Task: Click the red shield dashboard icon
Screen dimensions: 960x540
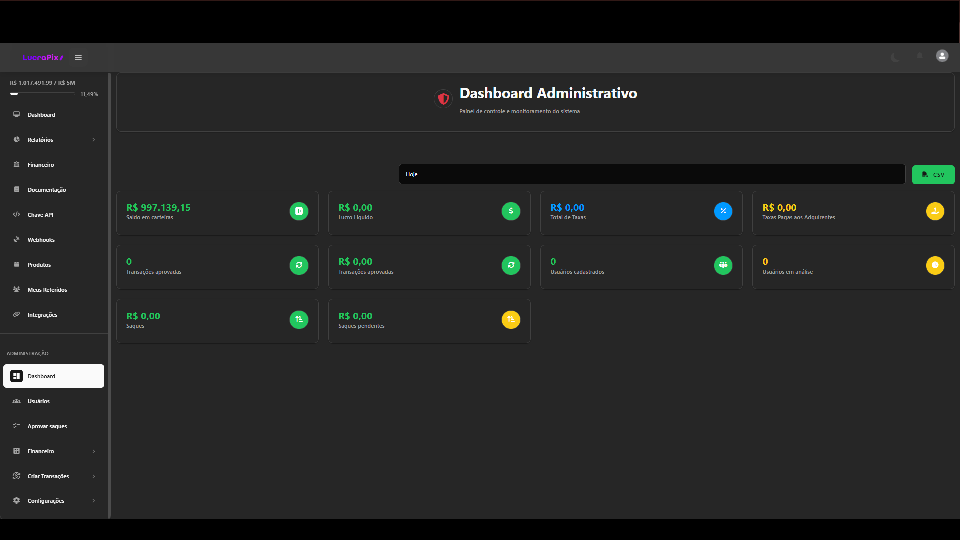Action: pos(443,98)
